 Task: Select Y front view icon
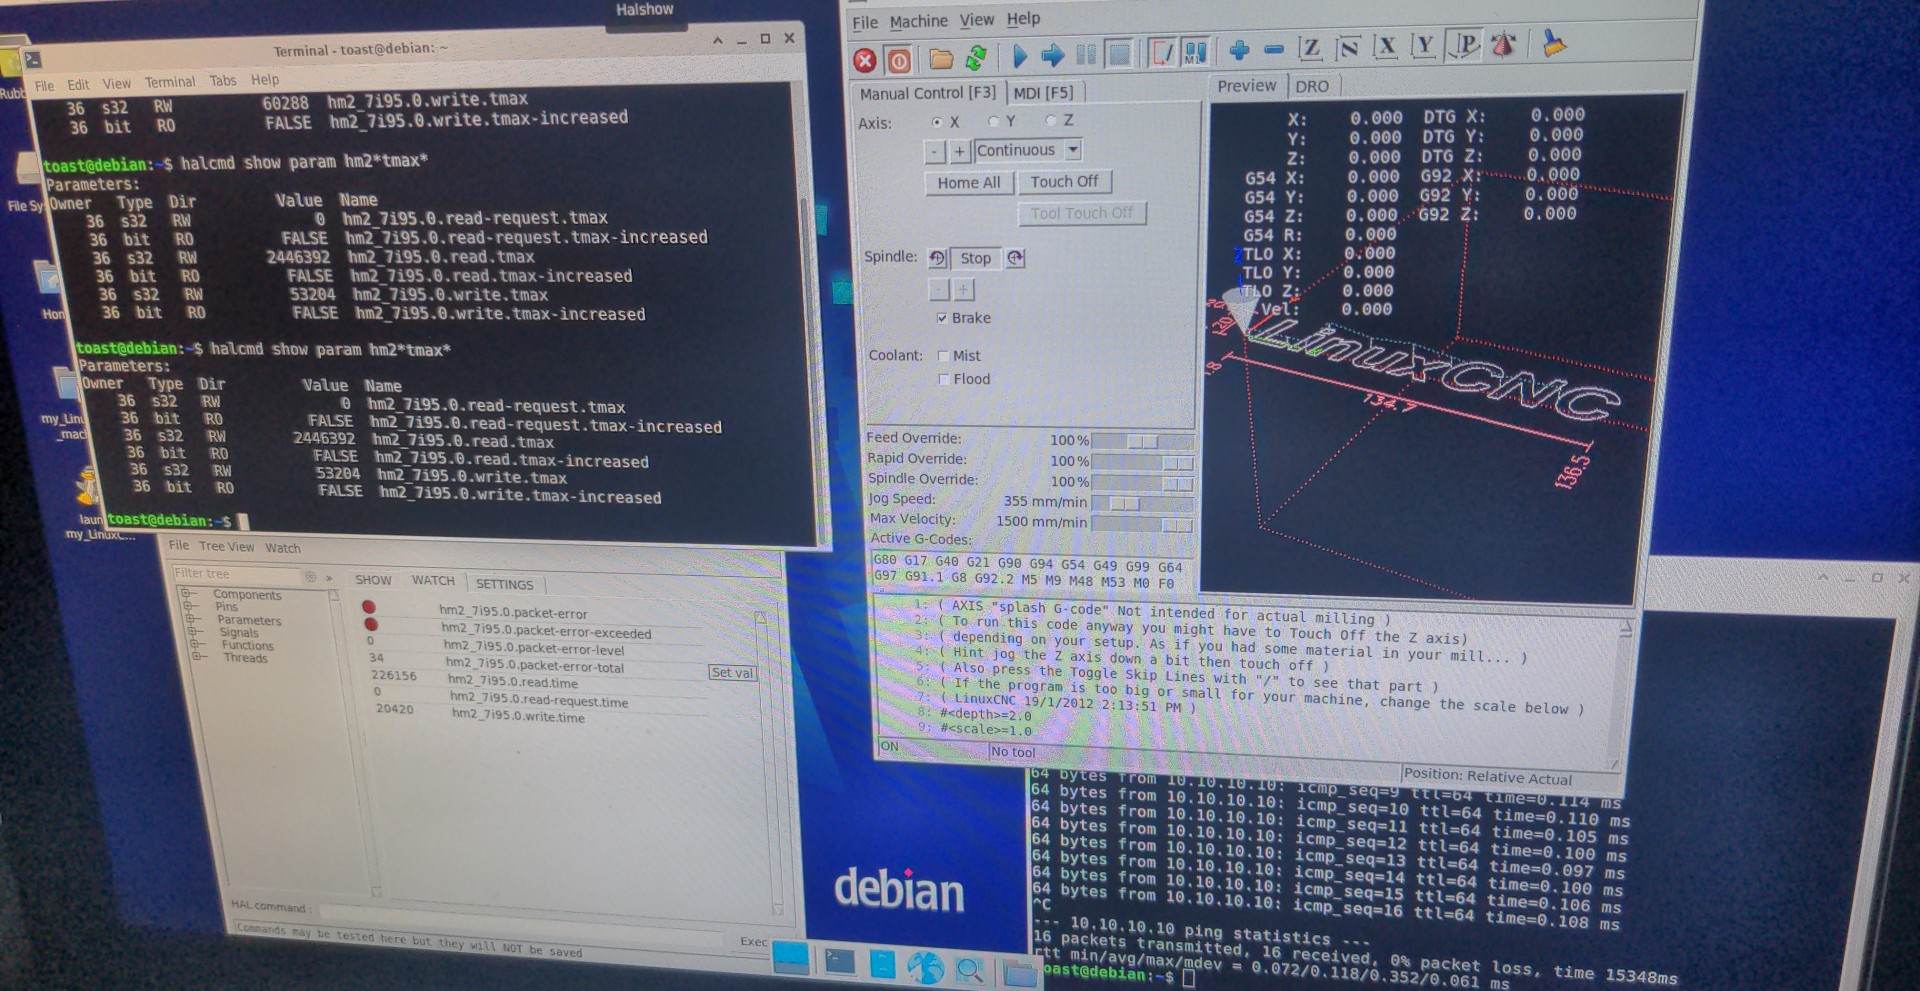pos(1424,45)
